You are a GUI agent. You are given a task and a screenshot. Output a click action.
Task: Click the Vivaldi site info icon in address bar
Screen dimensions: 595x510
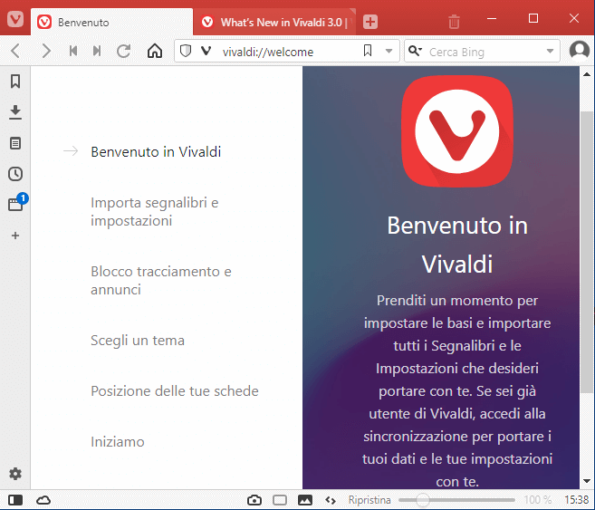(206, 51)
